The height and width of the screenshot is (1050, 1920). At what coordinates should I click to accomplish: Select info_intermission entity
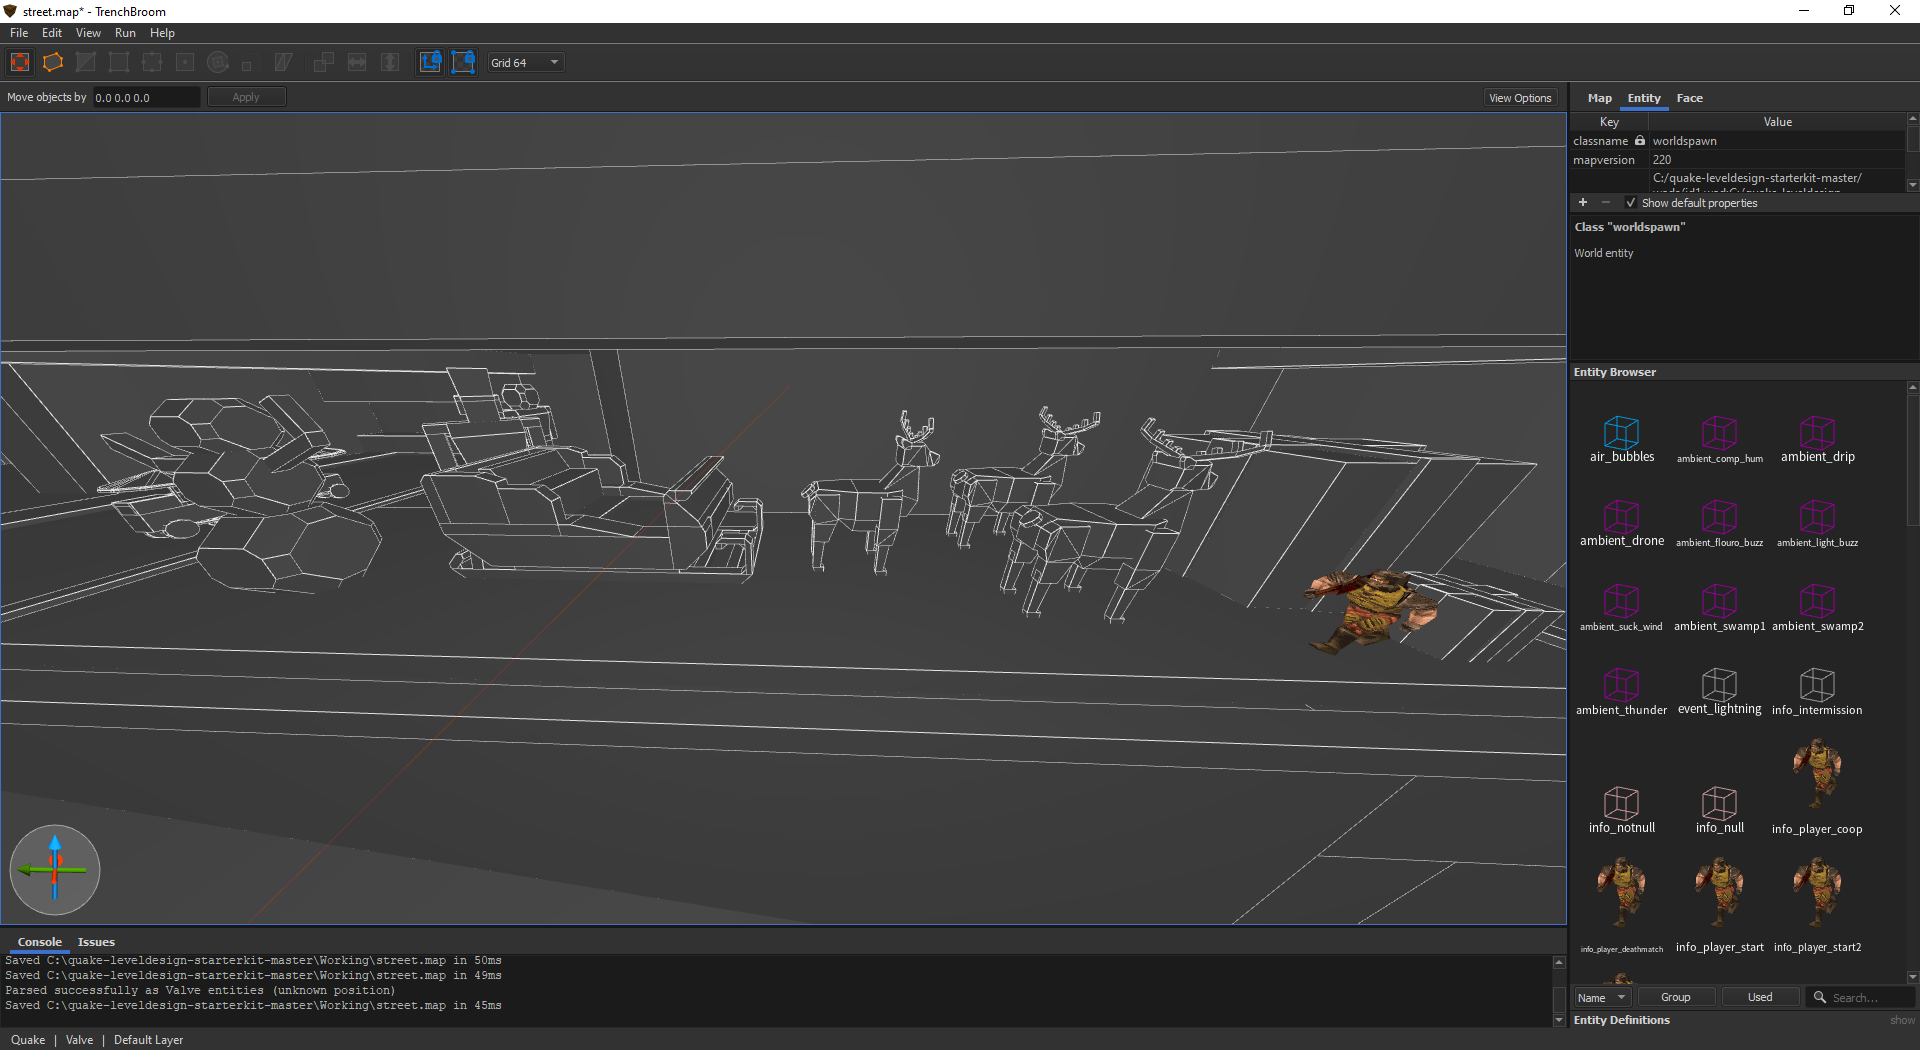pos(1818,690)
